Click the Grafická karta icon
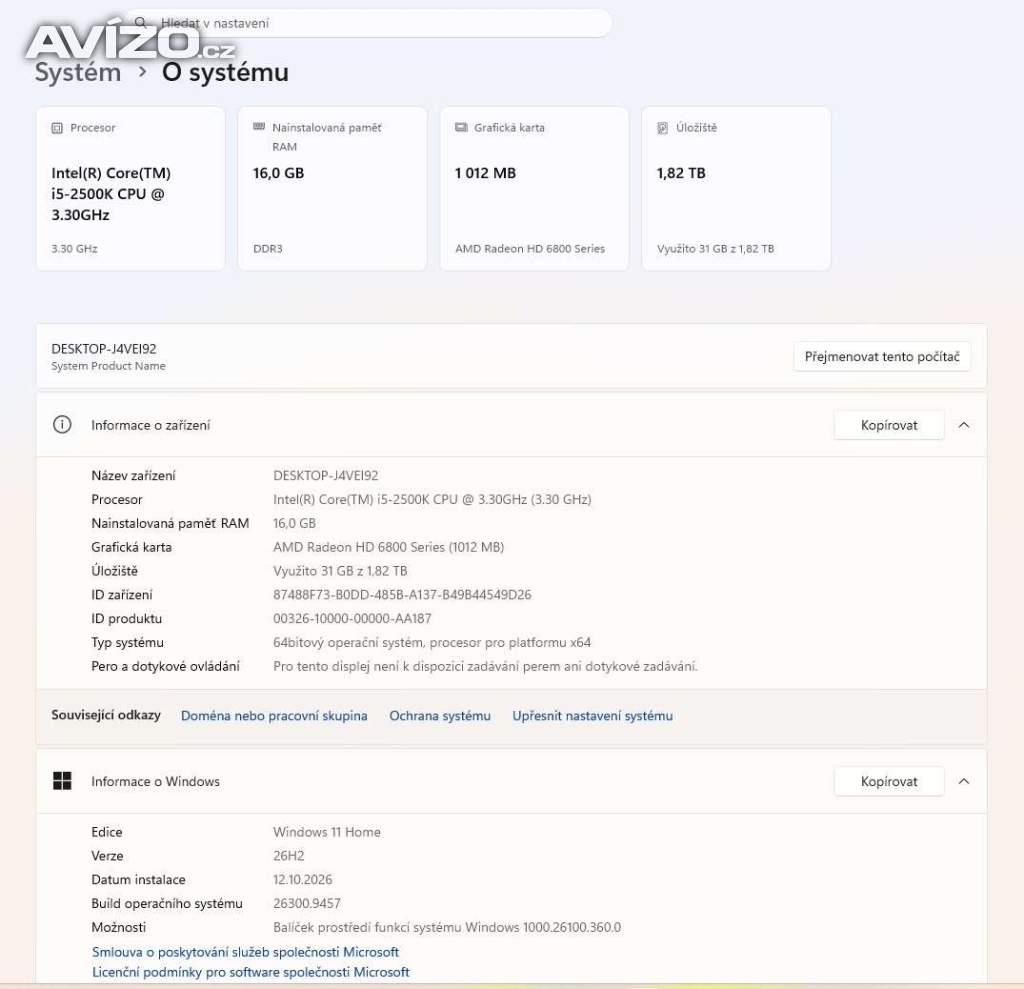1024x989 pixels. 461,127
